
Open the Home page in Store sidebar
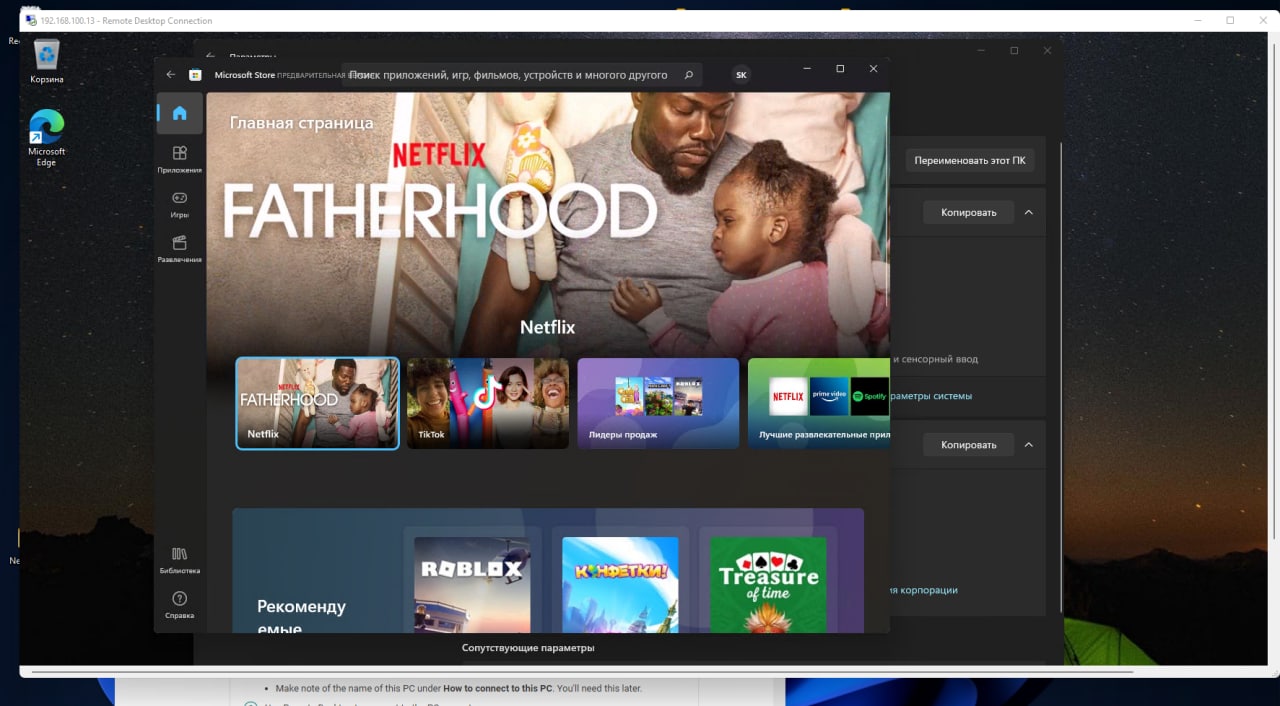tap(179, 113)
